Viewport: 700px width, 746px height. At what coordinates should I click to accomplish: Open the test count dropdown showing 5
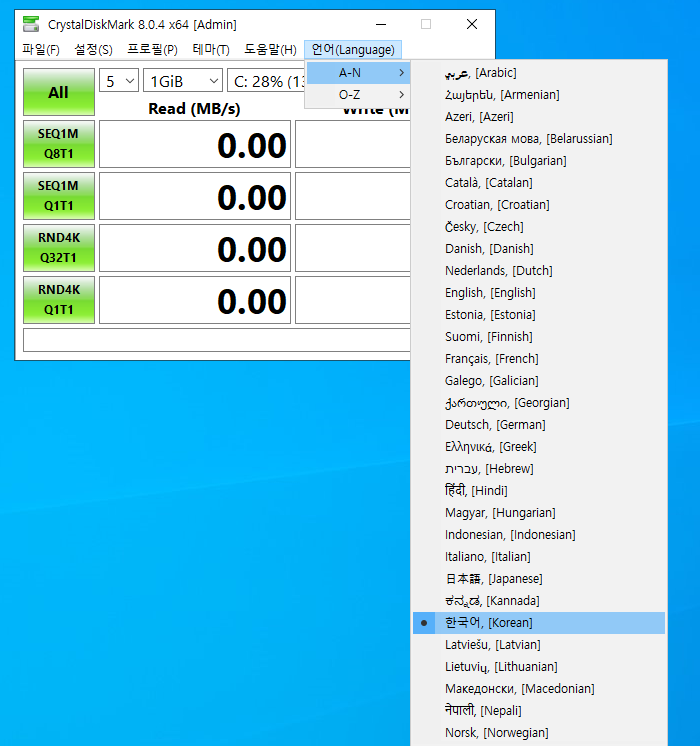[x=119, y=81]
